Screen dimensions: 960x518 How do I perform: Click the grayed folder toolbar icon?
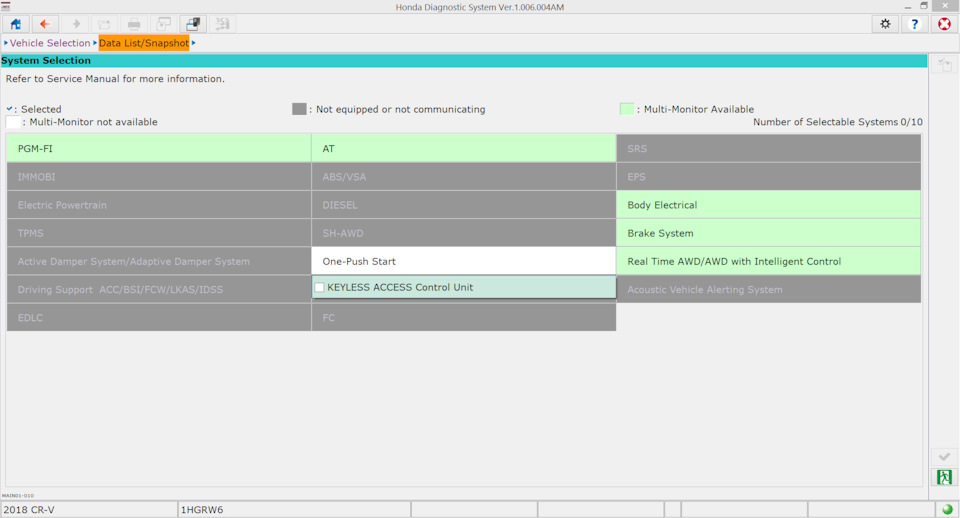(105, 24)
